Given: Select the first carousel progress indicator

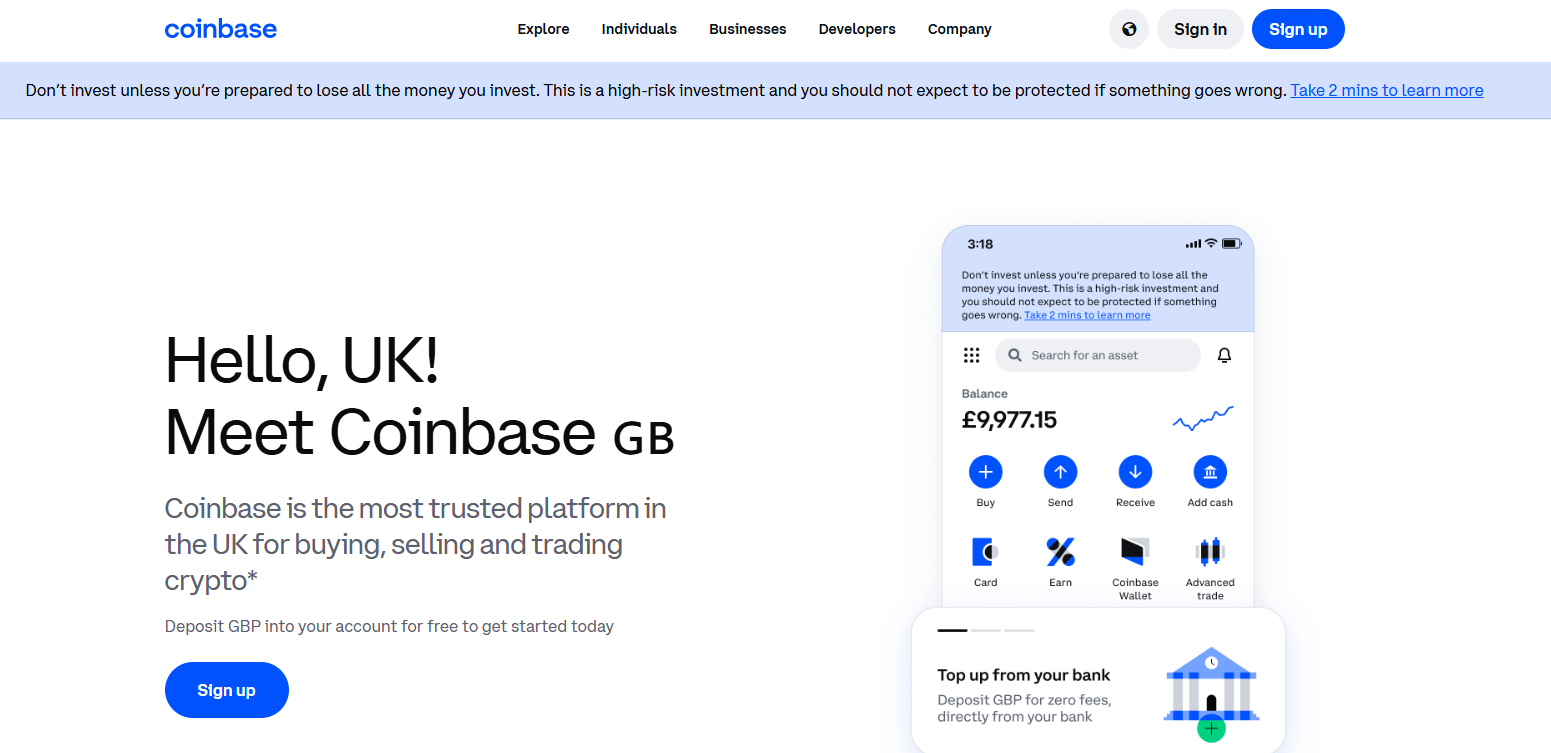Looking at the screenshot, I should point(952,630).
